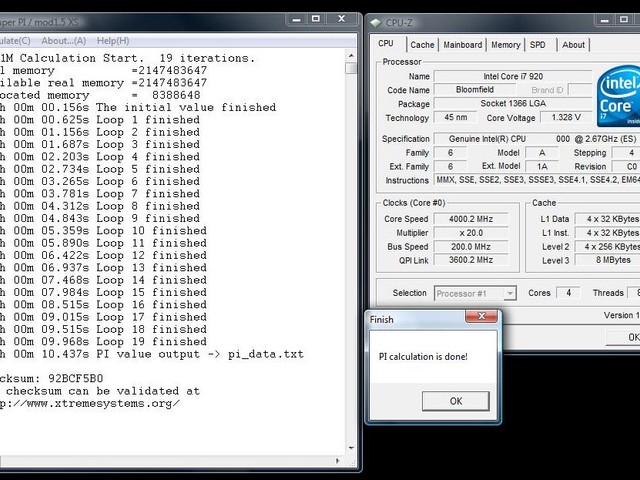Viewport: 640px width, 480px height.
Task: Switch to the About tab in CPU-Z
Action: 573,45
